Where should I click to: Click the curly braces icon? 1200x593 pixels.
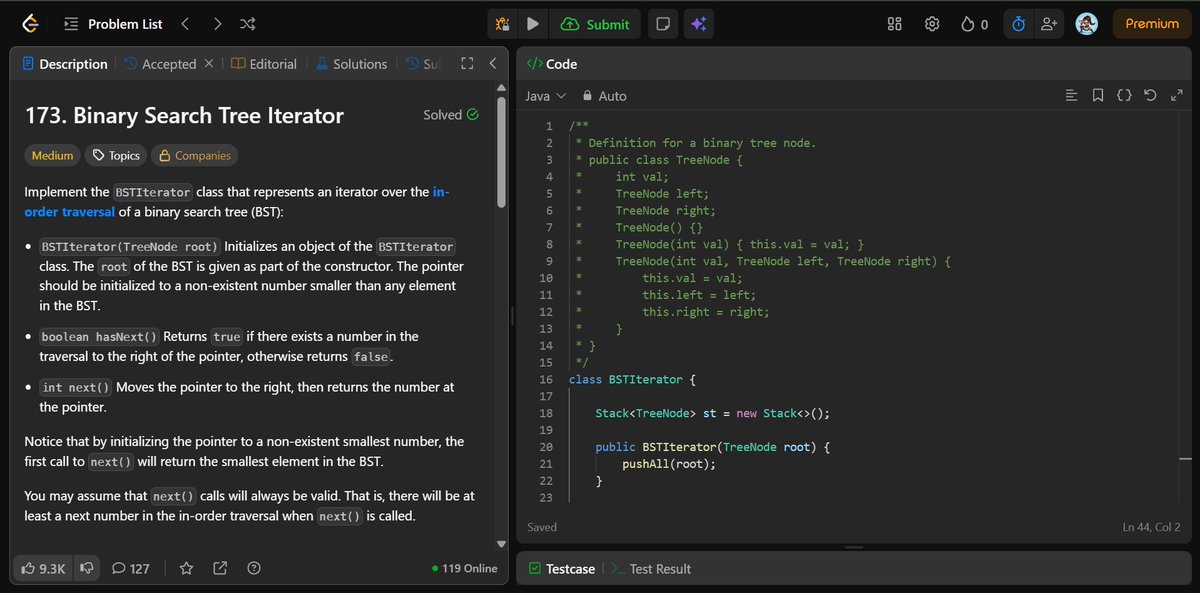1124,96
